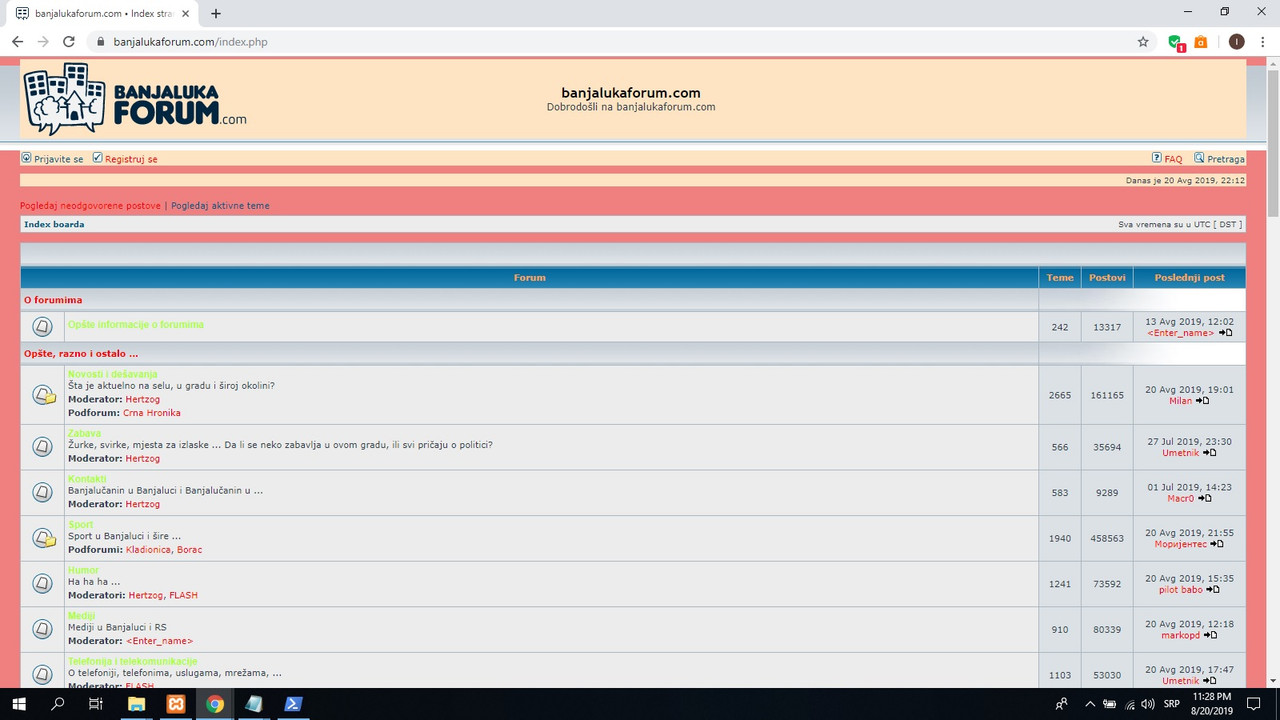Viewport: 1280px width, 720px height.
Task: Open the Chrome profile avatar
Action: pos(1236,42)
